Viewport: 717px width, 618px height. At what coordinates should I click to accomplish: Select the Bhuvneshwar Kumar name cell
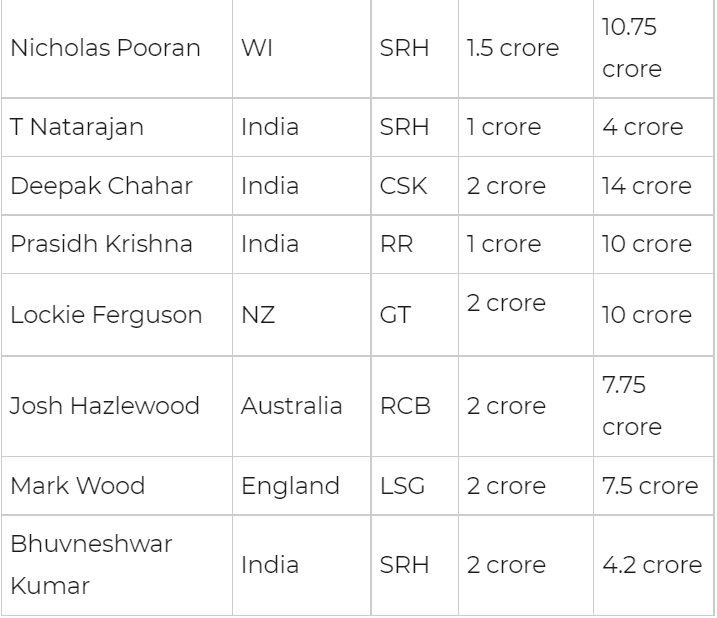coord(91,565)
